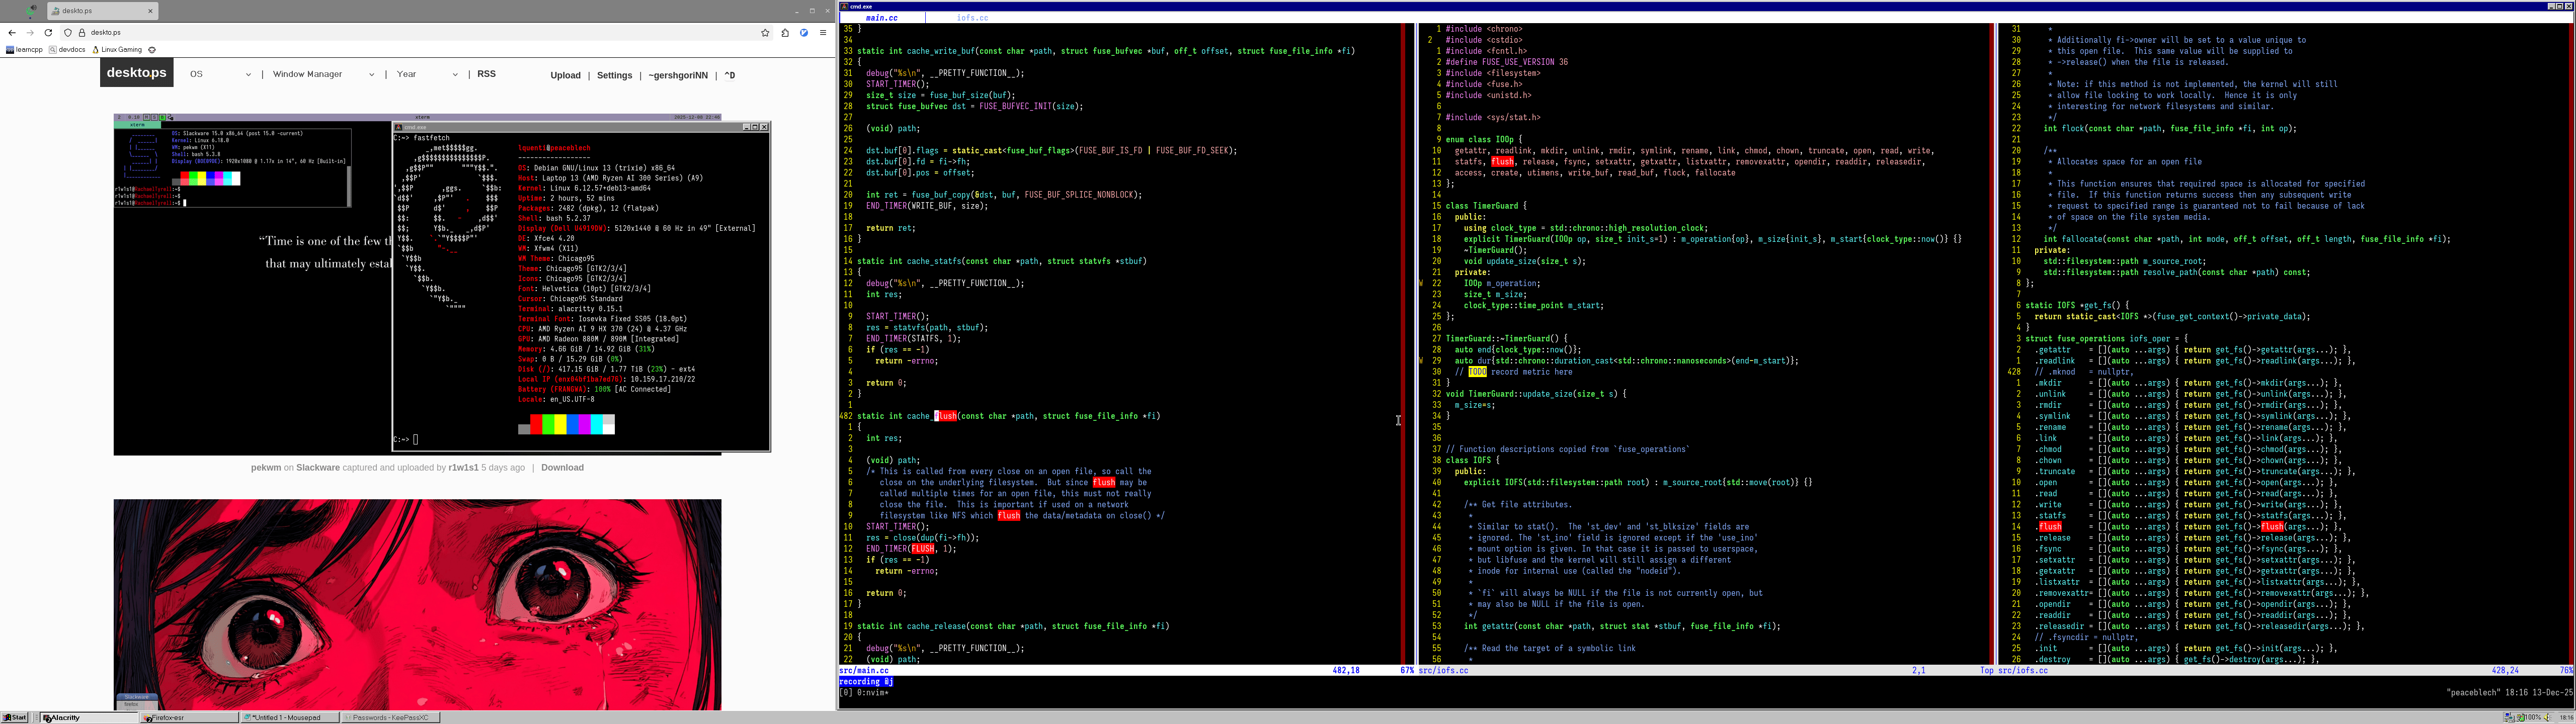
Task: Open the Year filter dropdown
Action: [427, 74]
